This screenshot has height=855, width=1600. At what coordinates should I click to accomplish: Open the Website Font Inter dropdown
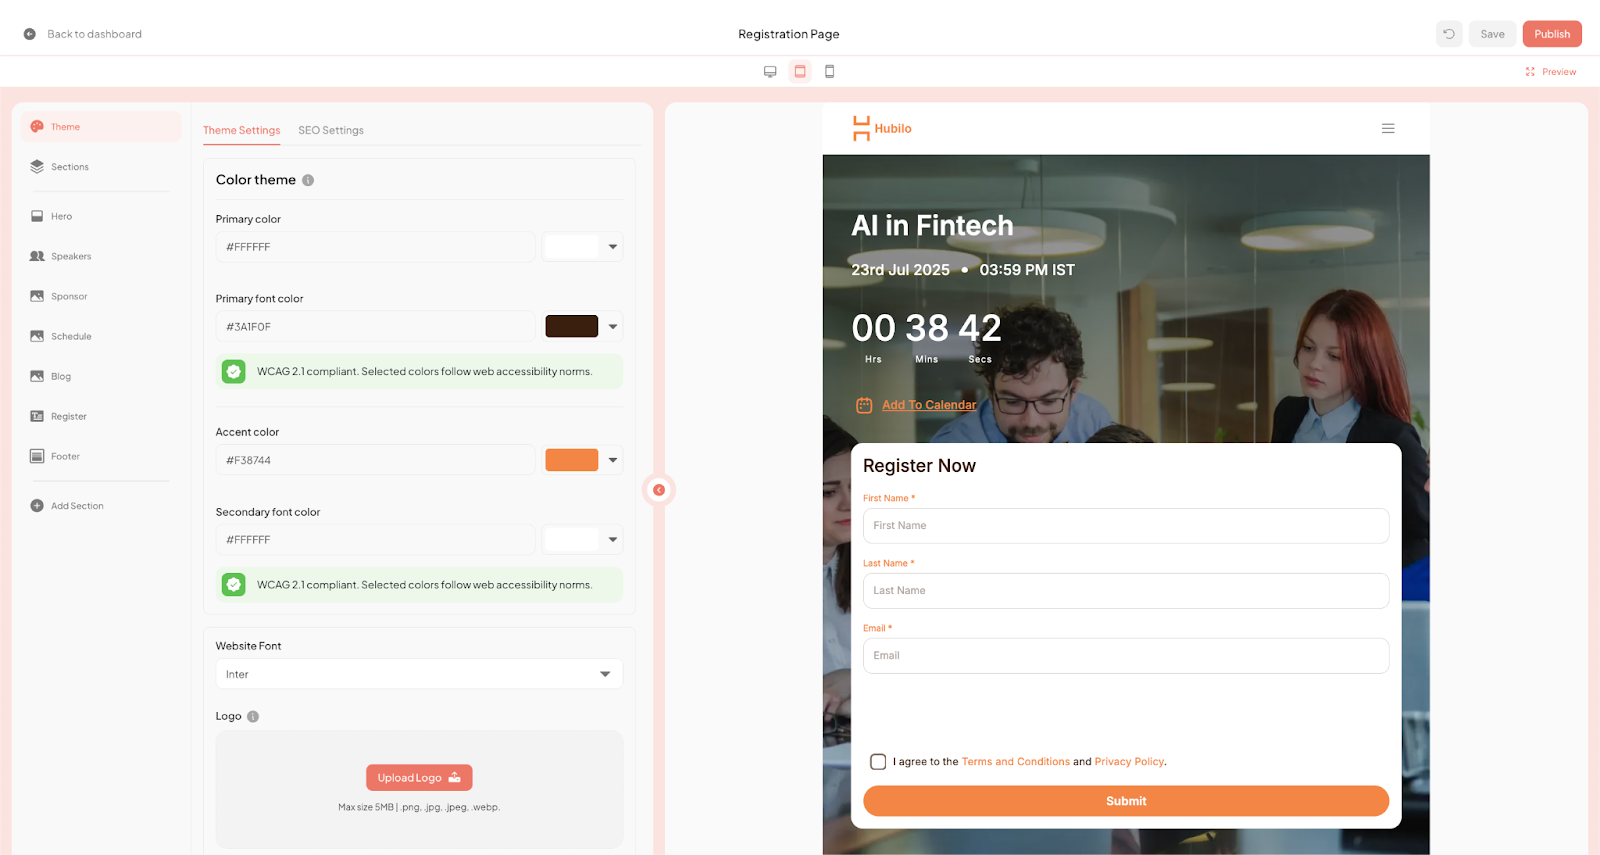pos(419,674)
